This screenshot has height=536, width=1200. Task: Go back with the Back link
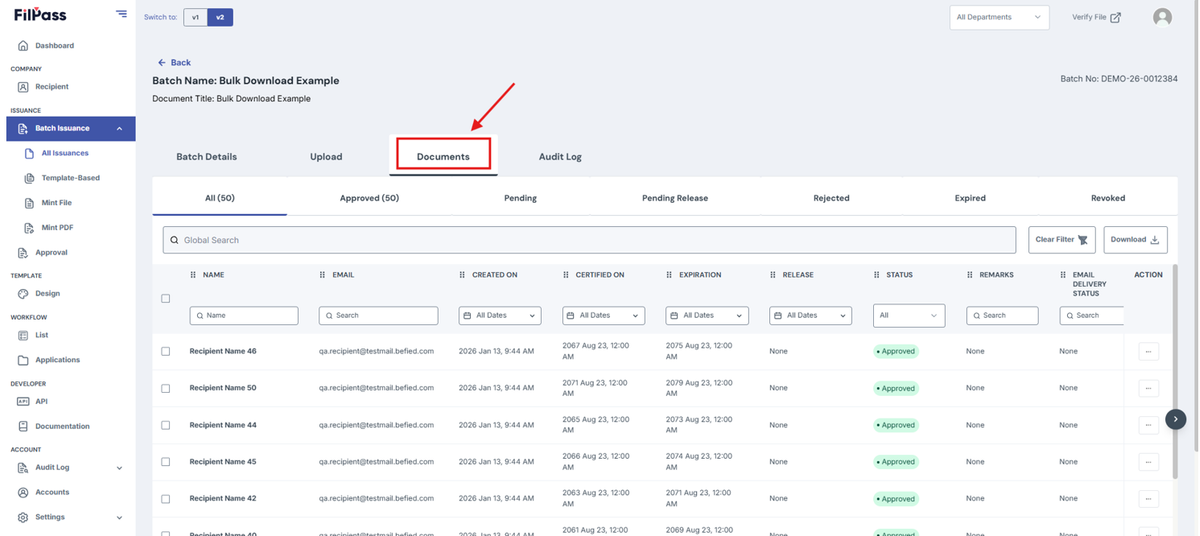174,62
